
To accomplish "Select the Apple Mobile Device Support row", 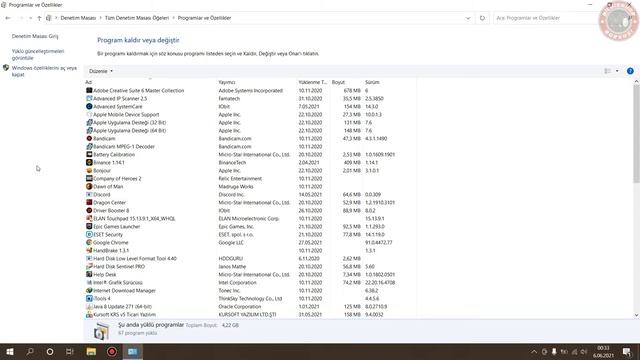I will pyautogui.click(x=250, y=114).
